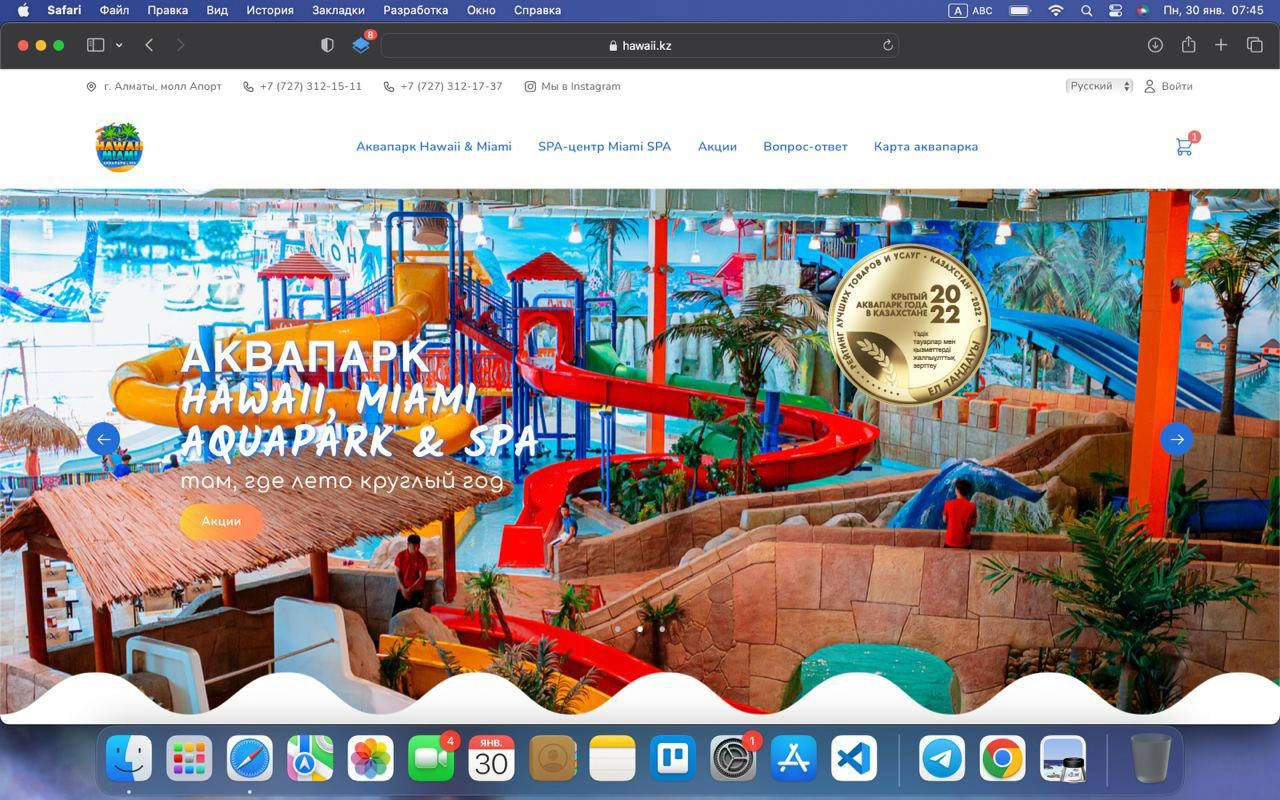This screenshot has height=800, width=1280.
Task: Open the Файл menu
Action: pyautogui.click(x=114, y=10)
